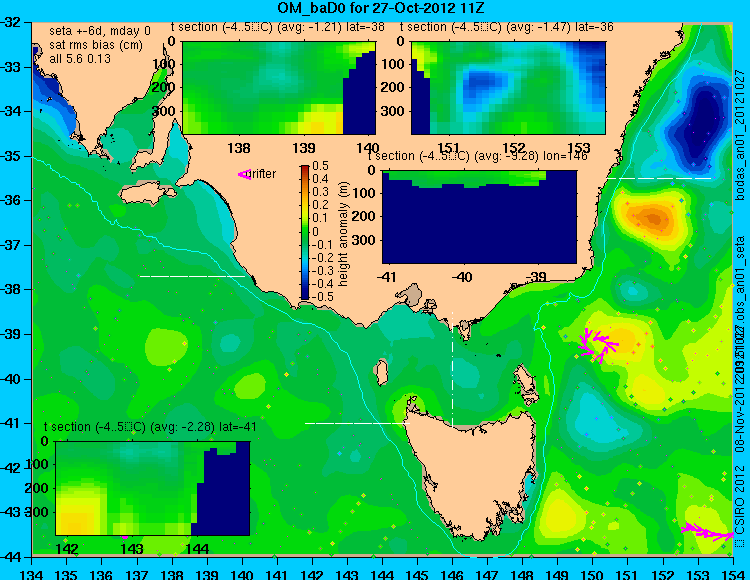The image size is (750, 580).
Task: Click the lon=146 t section title
Action: pos(477,156)
